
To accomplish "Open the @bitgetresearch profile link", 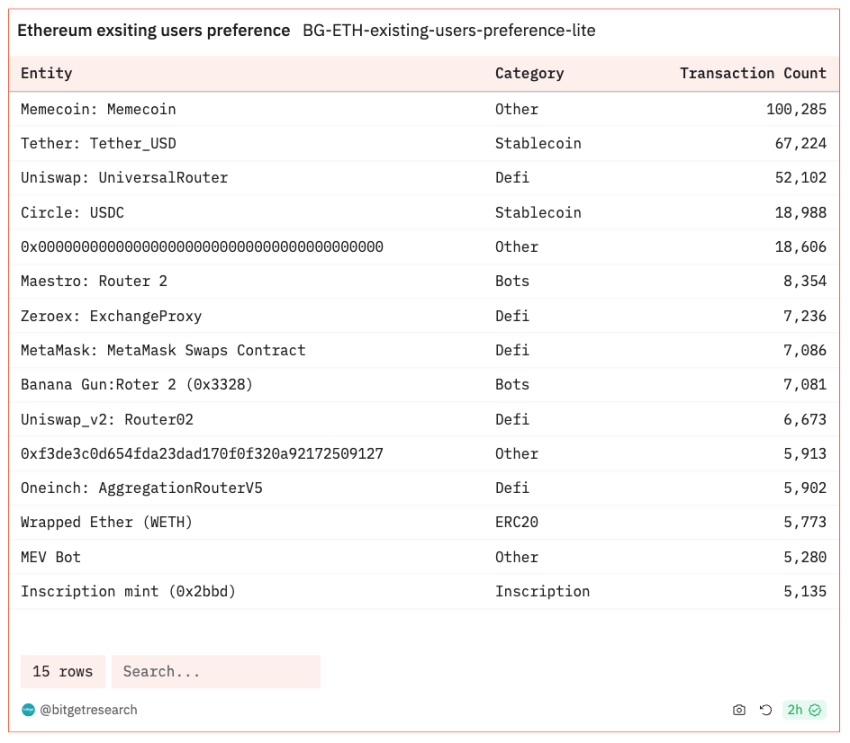I will [x=88, y=710].
